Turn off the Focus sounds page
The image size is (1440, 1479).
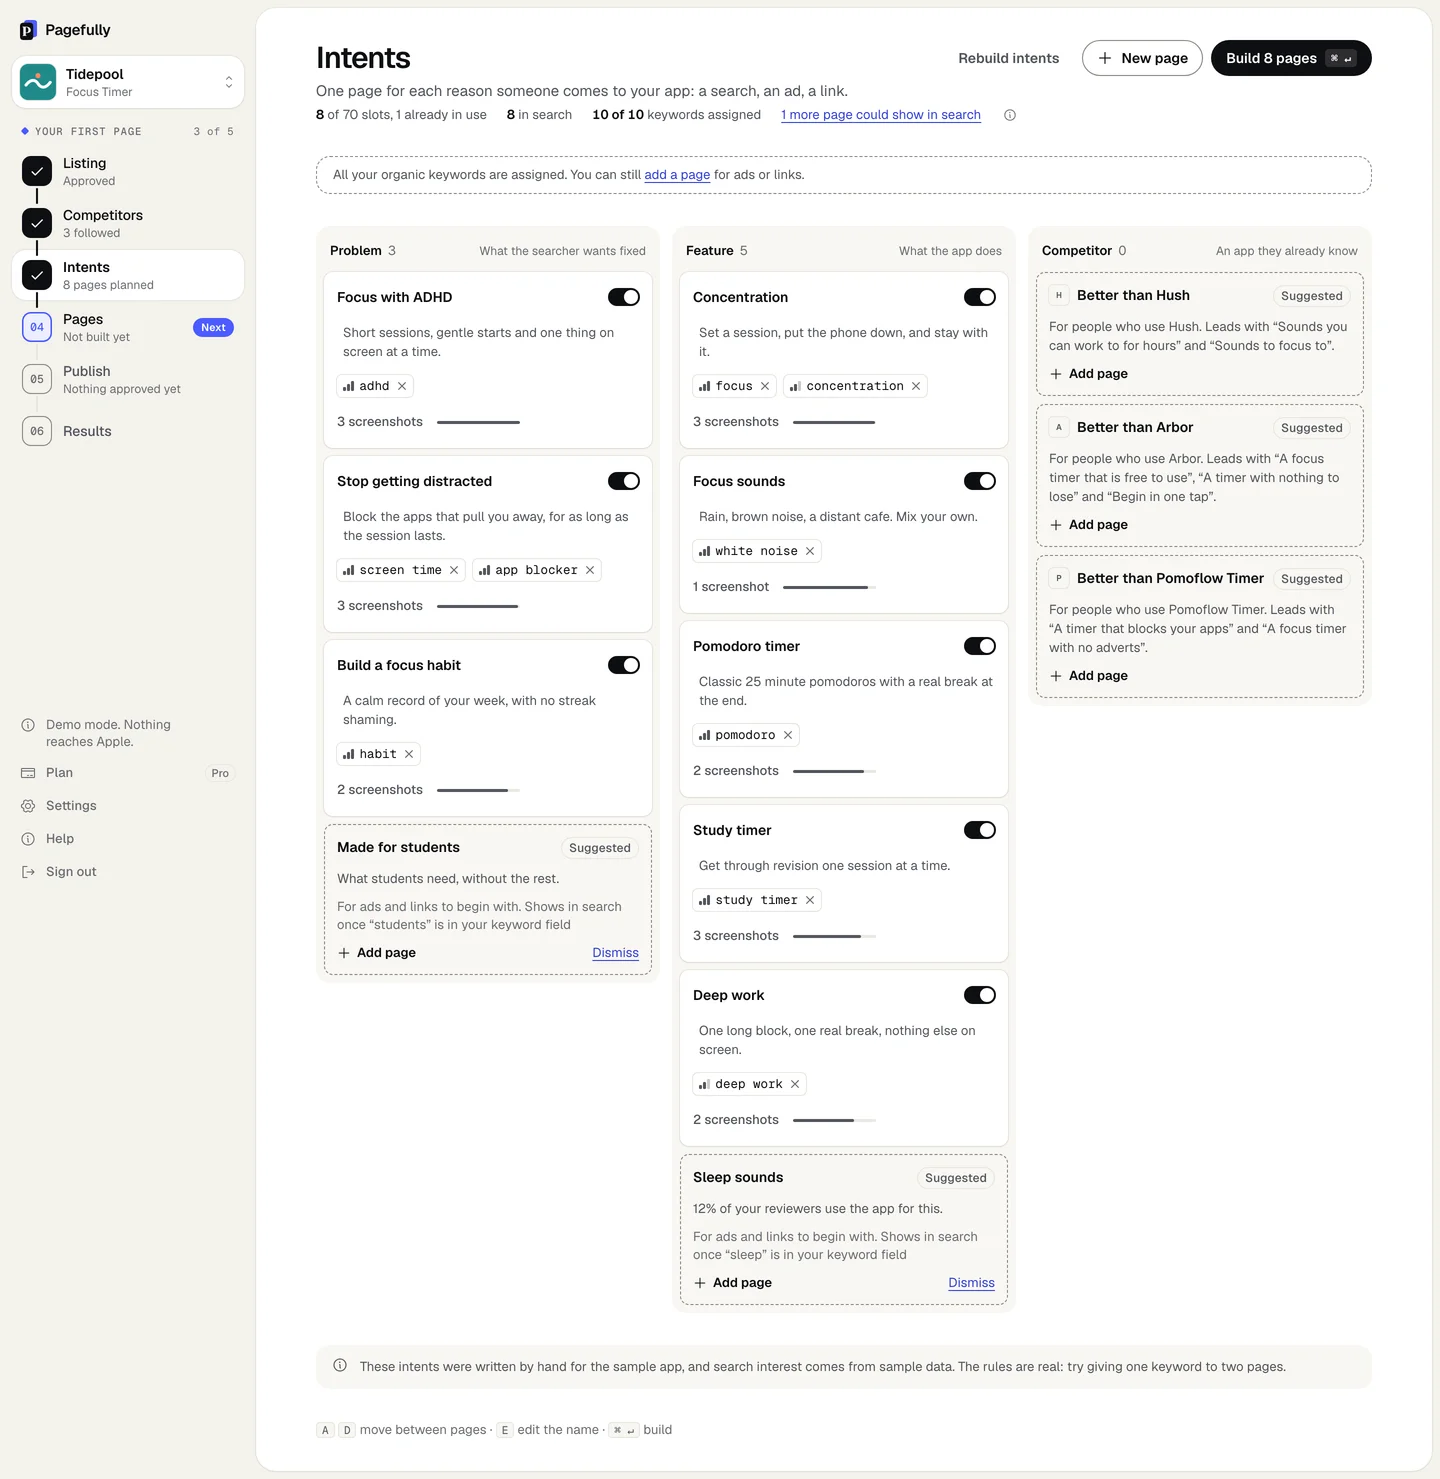980,481
